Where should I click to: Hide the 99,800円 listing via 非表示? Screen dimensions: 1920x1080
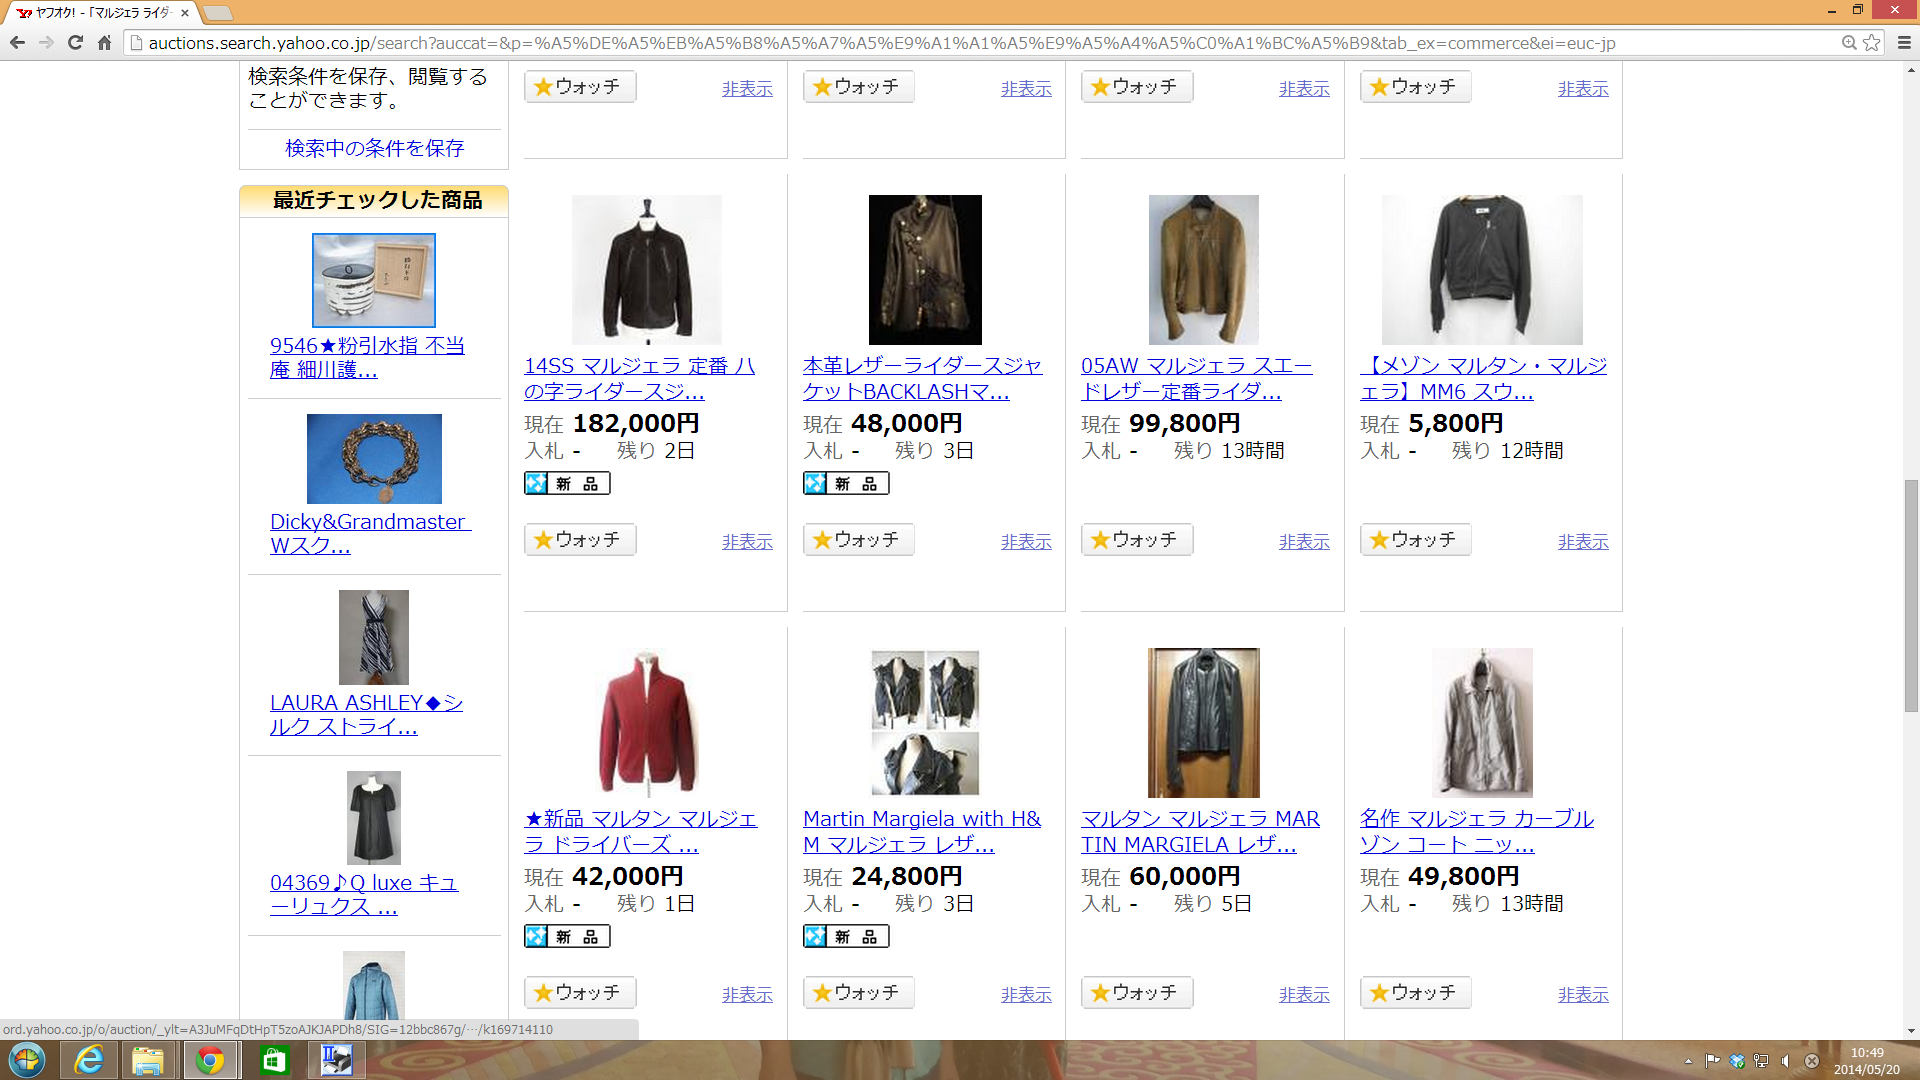(1304, 541)
